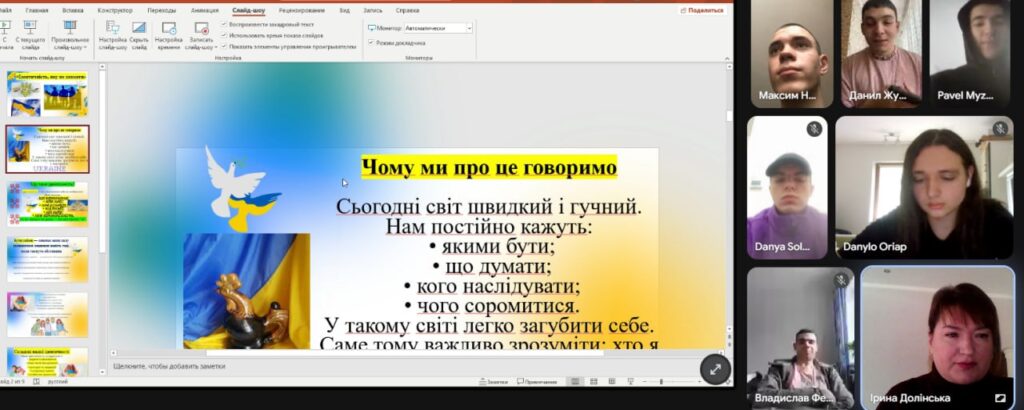Screen dimensions: 1024x410
Task: Toggle presenter view (Режим докладчика) checkbox
Action: pos(371,43)
